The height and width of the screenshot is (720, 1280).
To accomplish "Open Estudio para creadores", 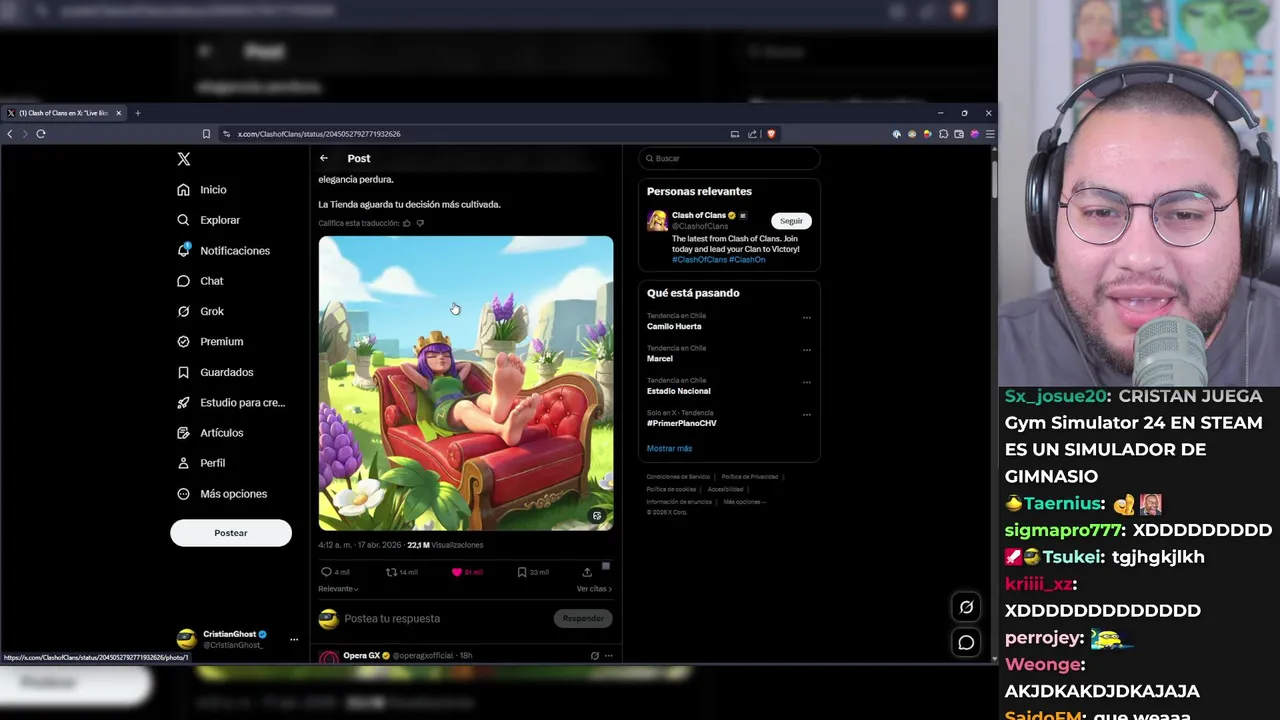I will pos(231,402).
